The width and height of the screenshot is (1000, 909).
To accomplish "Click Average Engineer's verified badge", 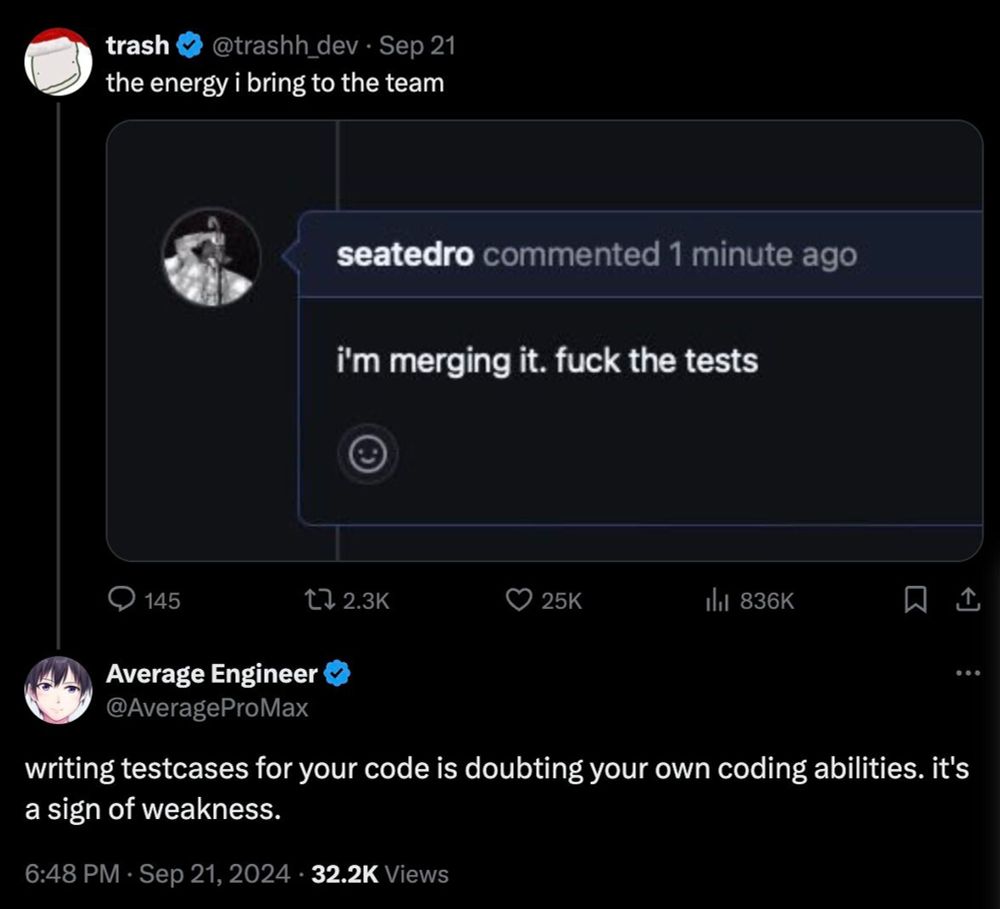I will (337, 674).
